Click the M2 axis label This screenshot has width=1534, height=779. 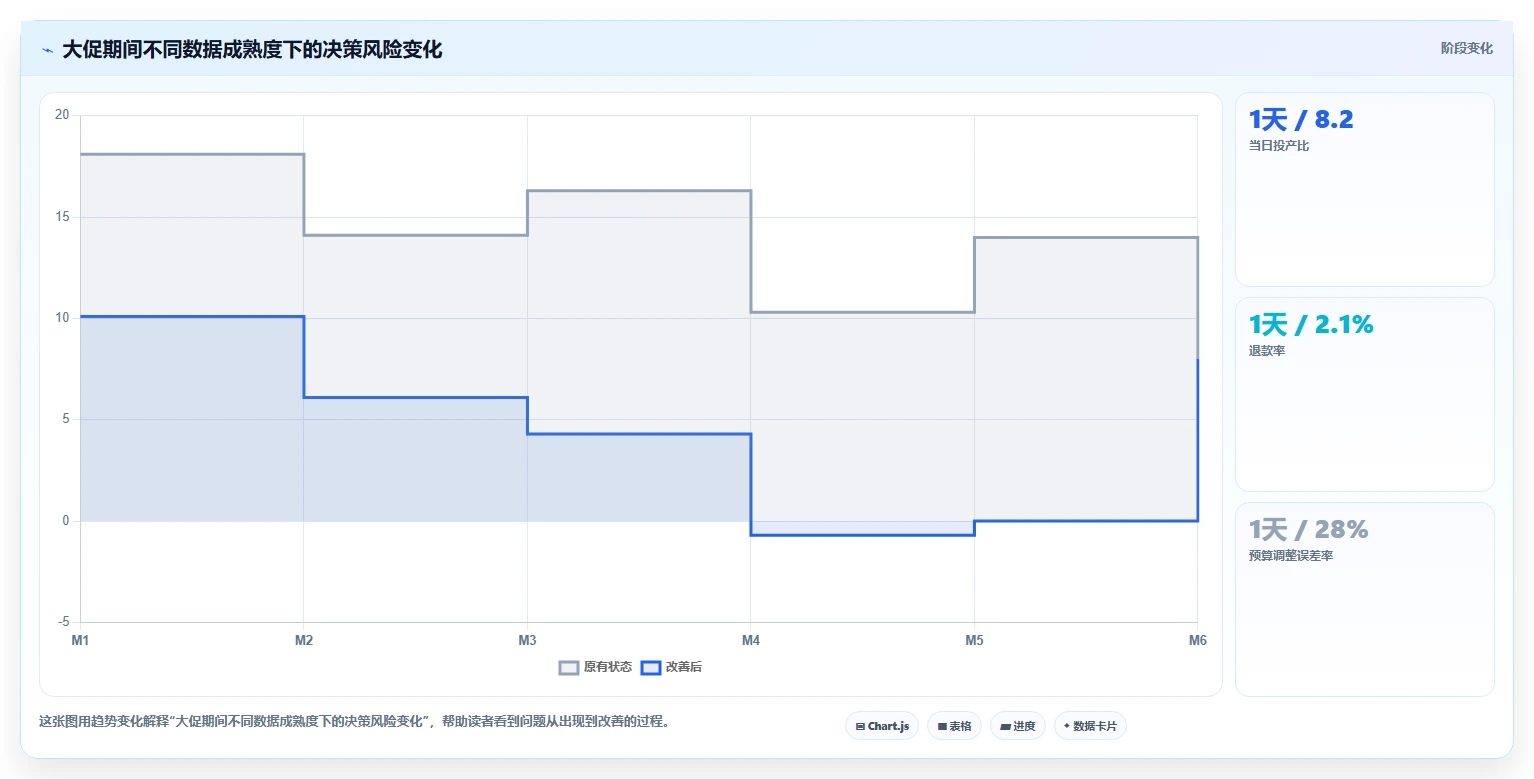pyautogui.click(x=304, y=640)
